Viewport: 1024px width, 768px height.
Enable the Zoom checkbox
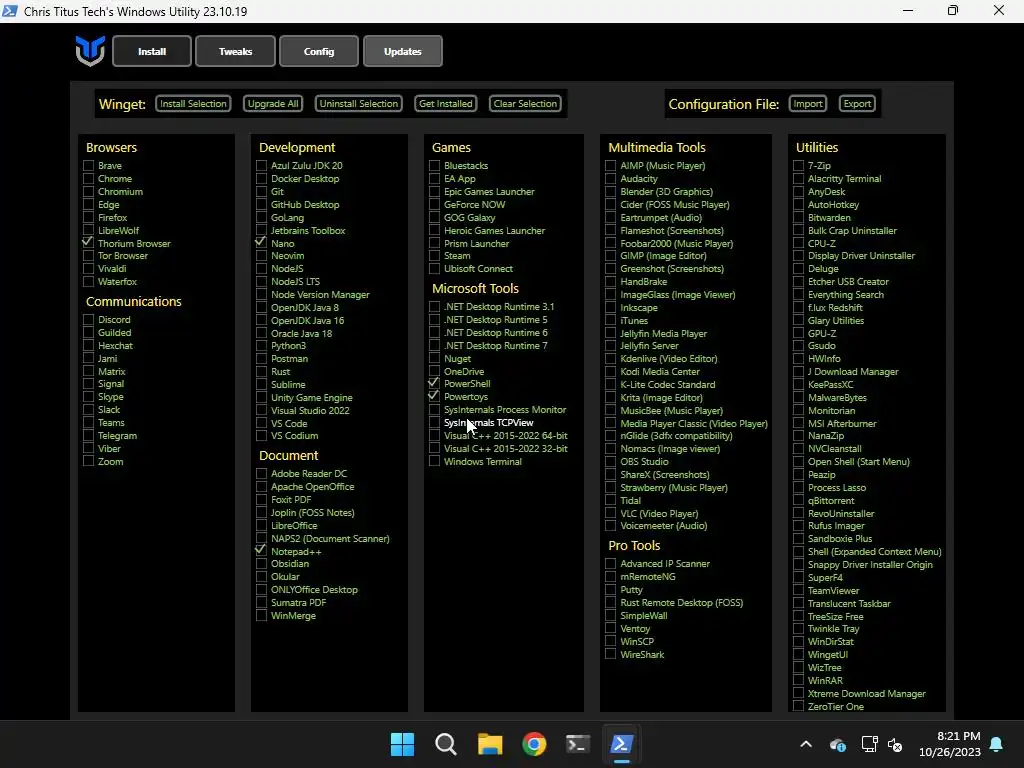tap(88, 461)
